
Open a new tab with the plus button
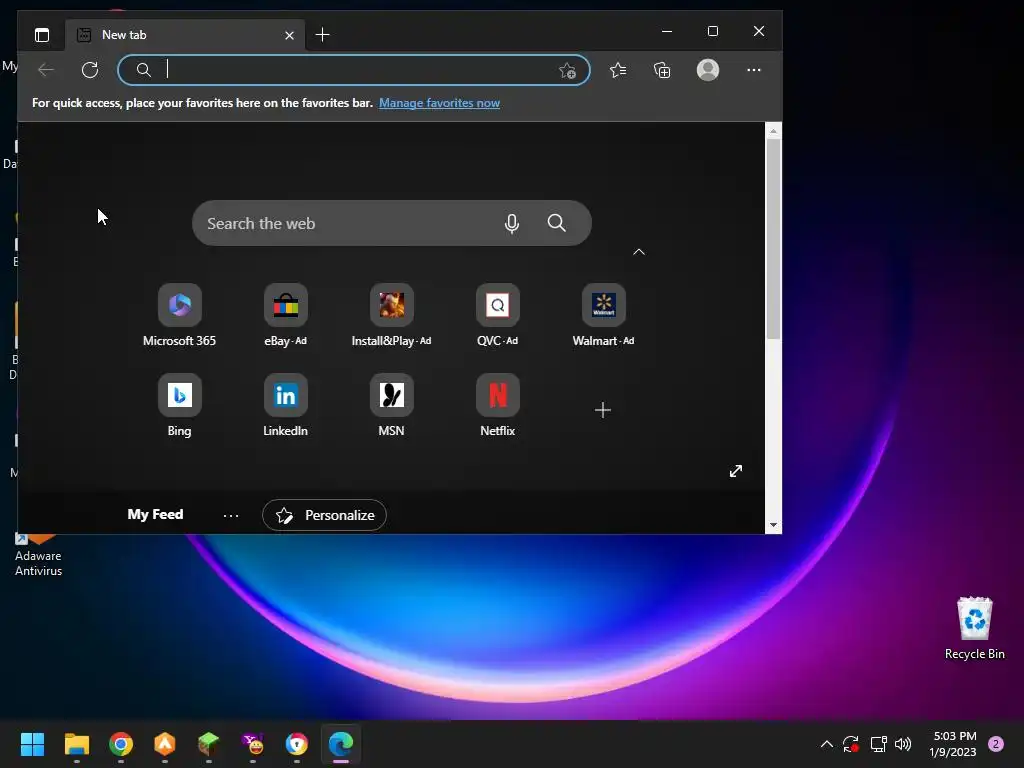pyautogui.click(x=323, y=35)
